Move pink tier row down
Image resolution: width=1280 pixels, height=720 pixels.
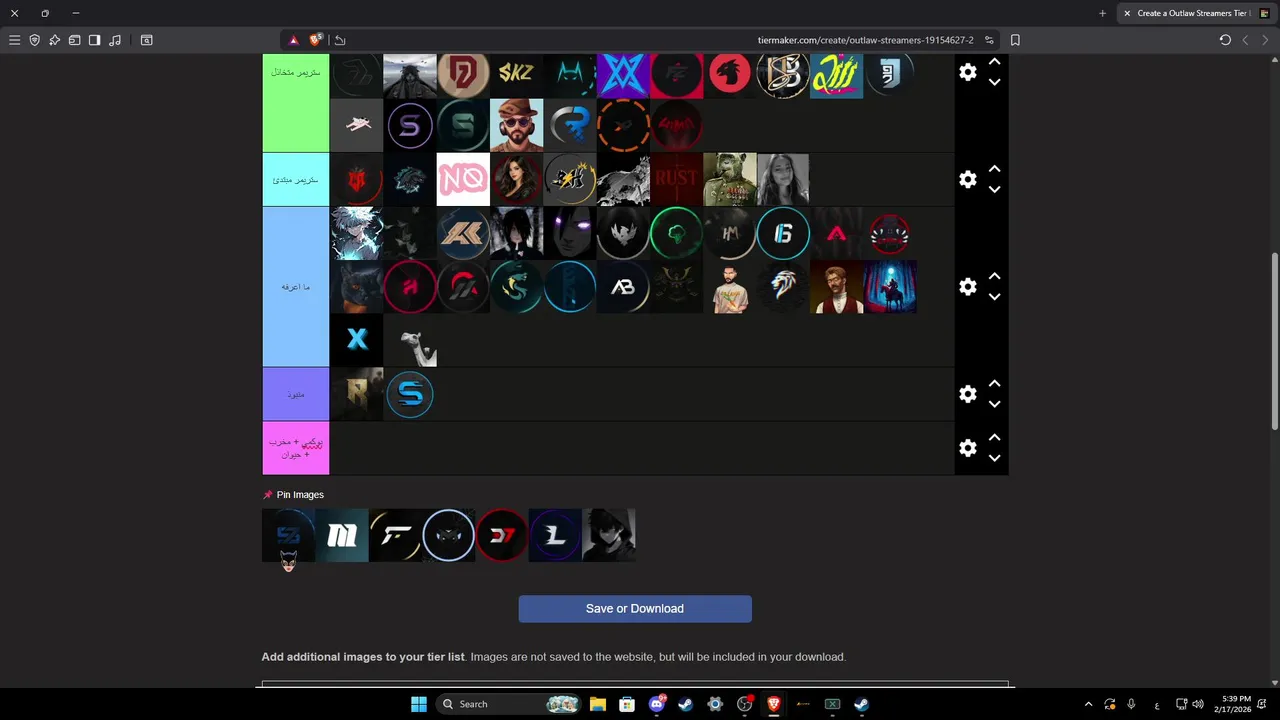994,458
